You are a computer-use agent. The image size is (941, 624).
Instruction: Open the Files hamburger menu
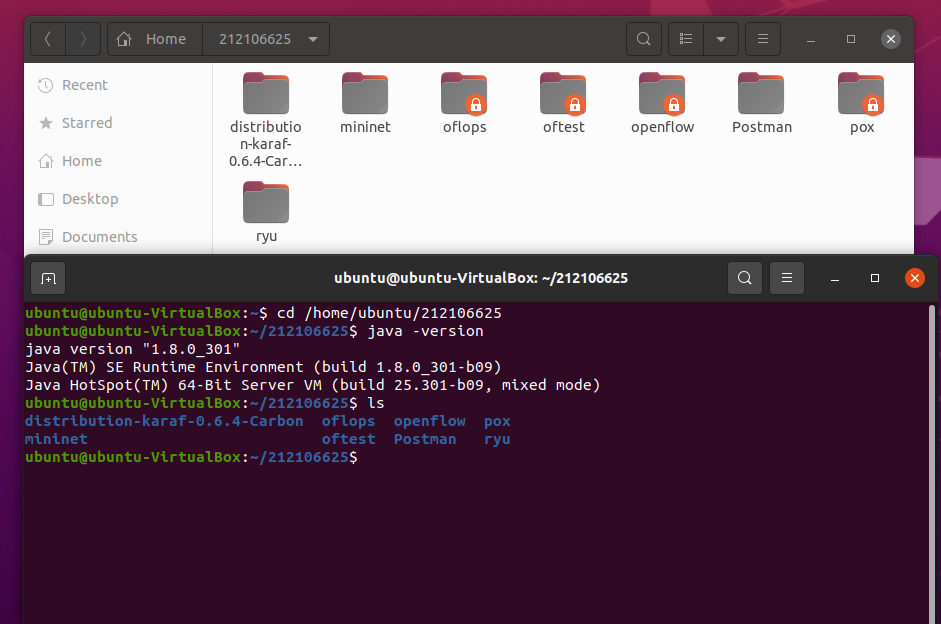pyautogui.click(x=763, y=39)
